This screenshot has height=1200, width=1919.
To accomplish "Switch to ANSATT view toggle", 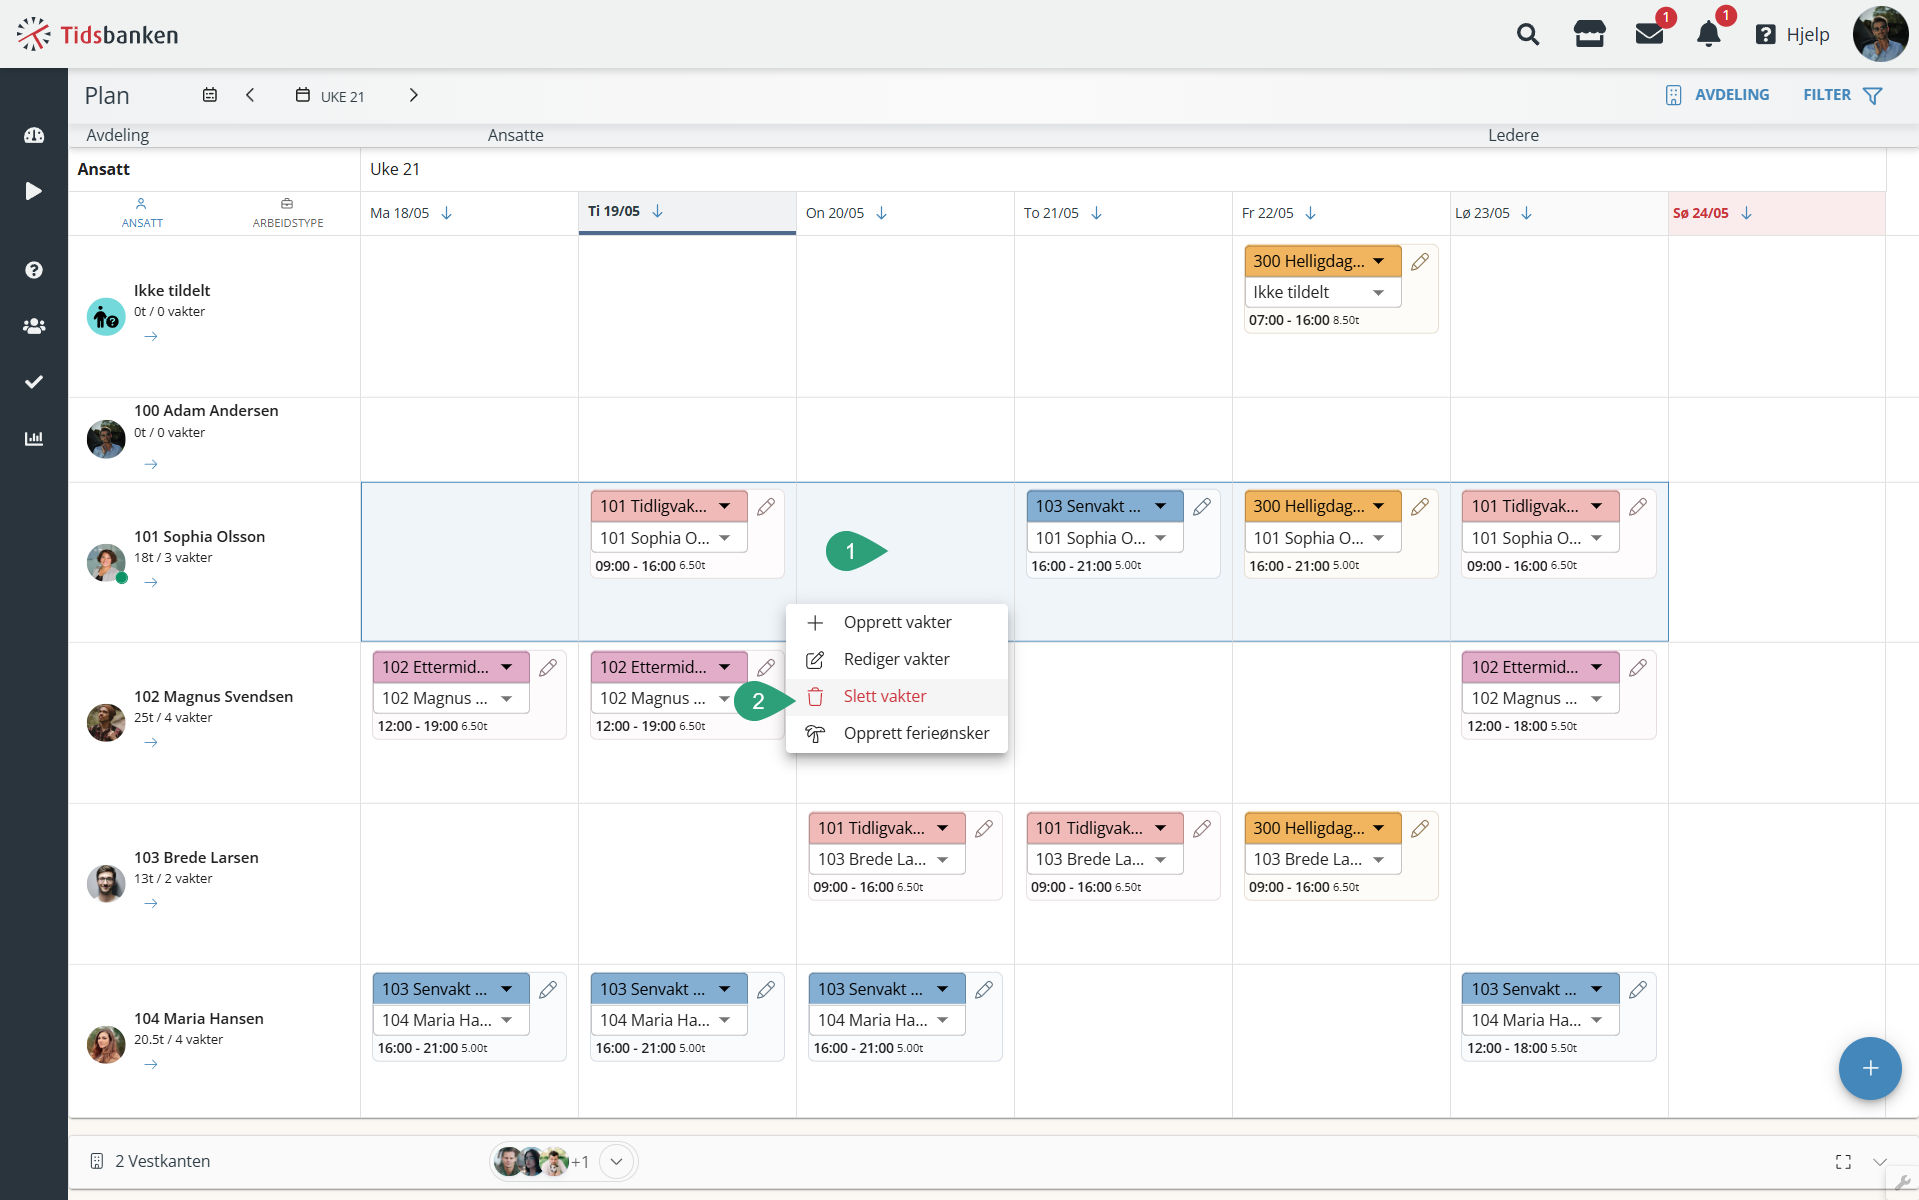I will 142,213.
